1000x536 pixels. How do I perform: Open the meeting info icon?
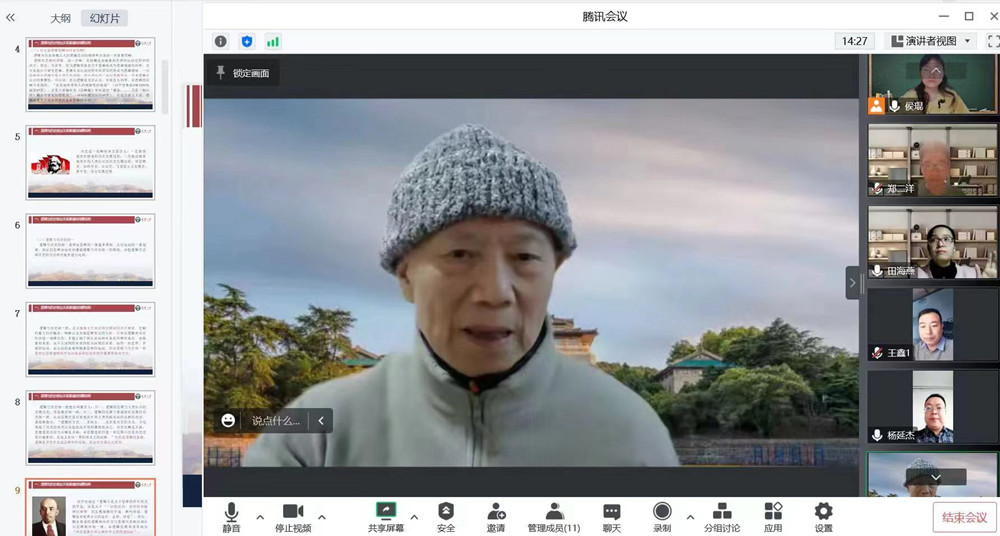click(x=220, y=41)
